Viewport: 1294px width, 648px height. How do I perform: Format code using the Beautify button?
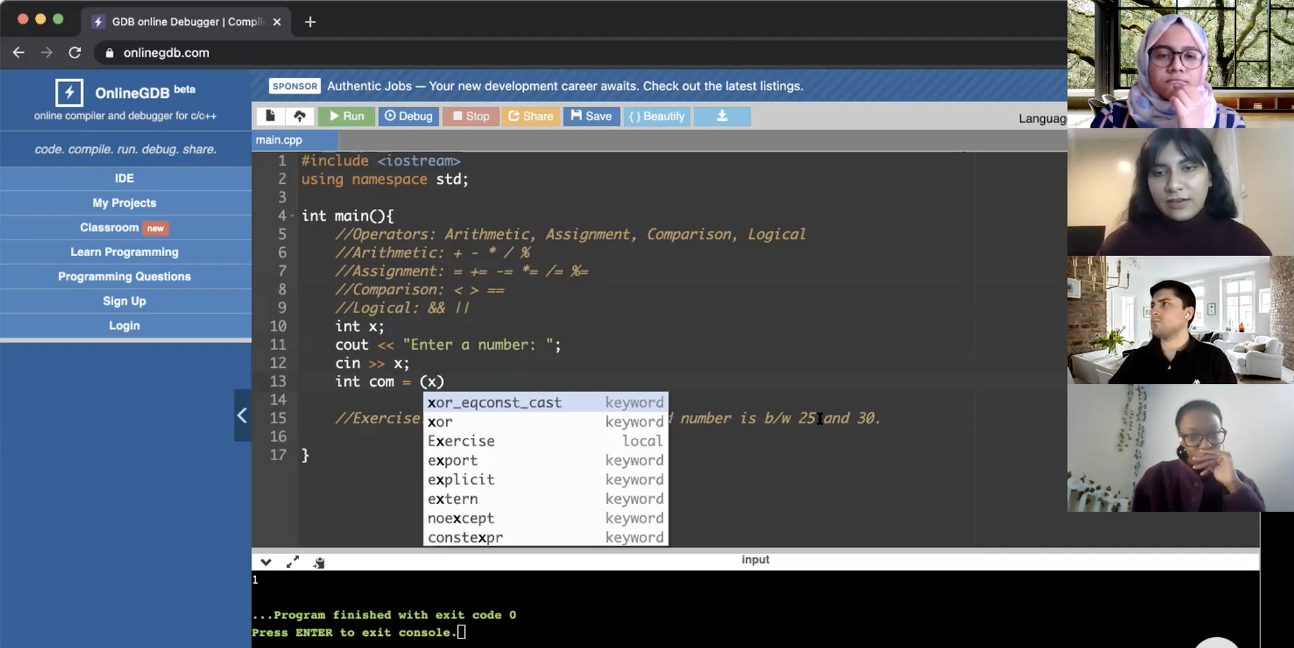(x=656, y=116)
